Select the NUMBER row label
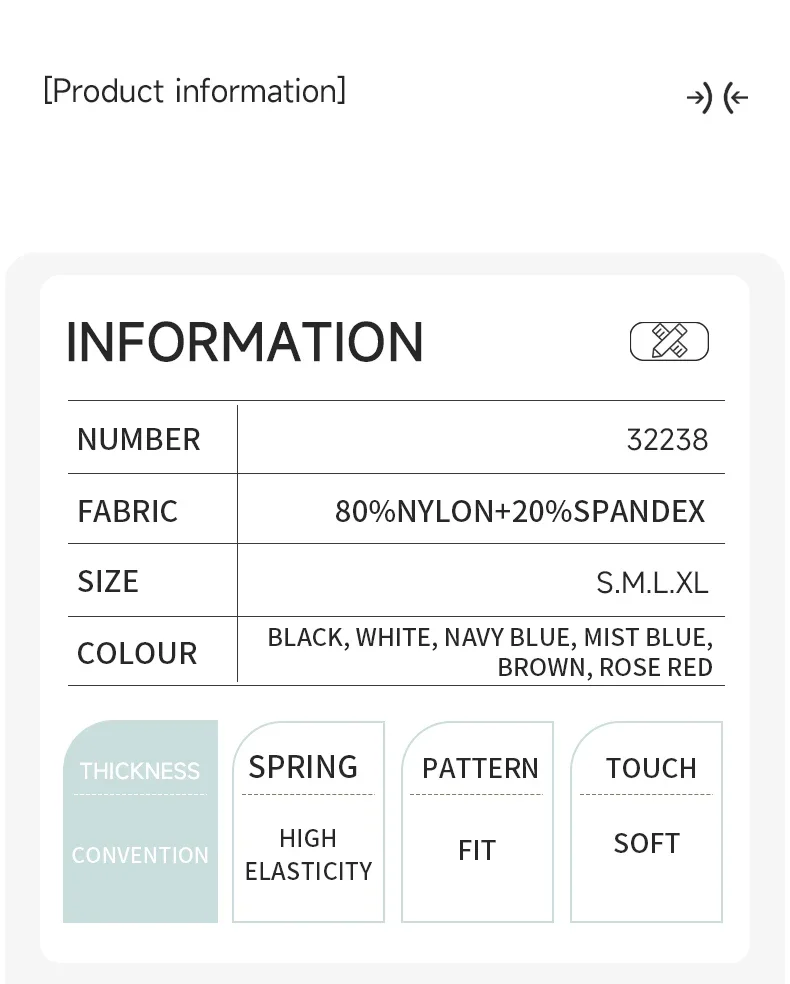The width and height of the screenshot is (790, 984). [x=139, y=439]
